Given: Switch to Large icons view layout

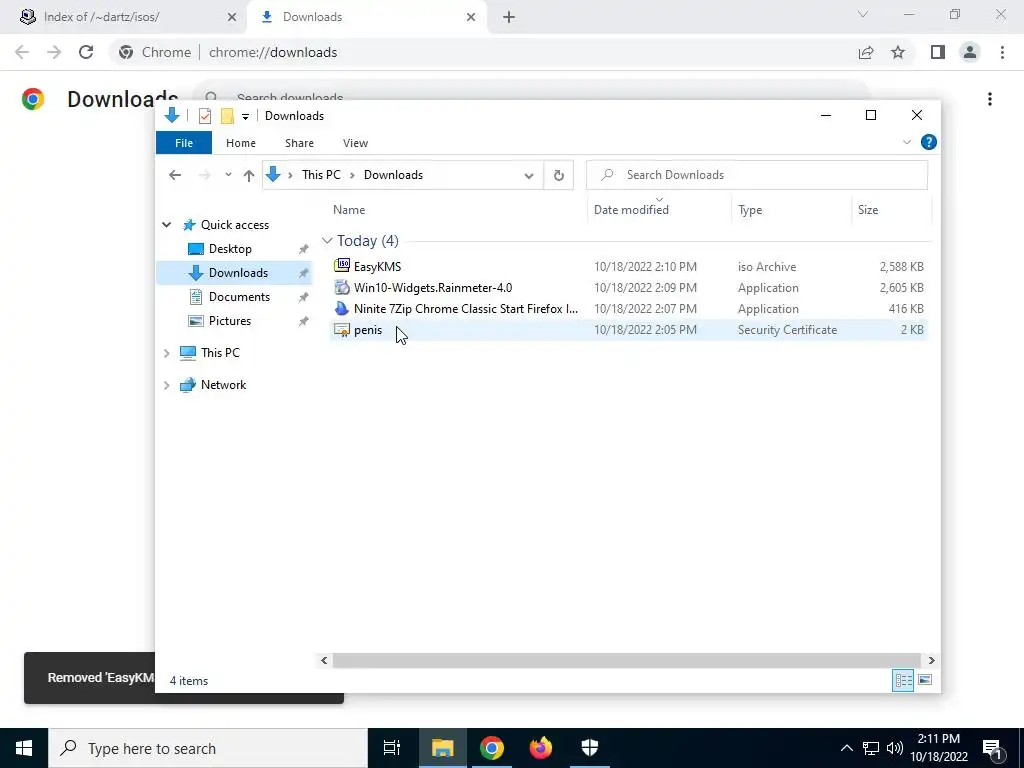Looking at the screenshot, I should pyautogui.click(x=925, y=680).
